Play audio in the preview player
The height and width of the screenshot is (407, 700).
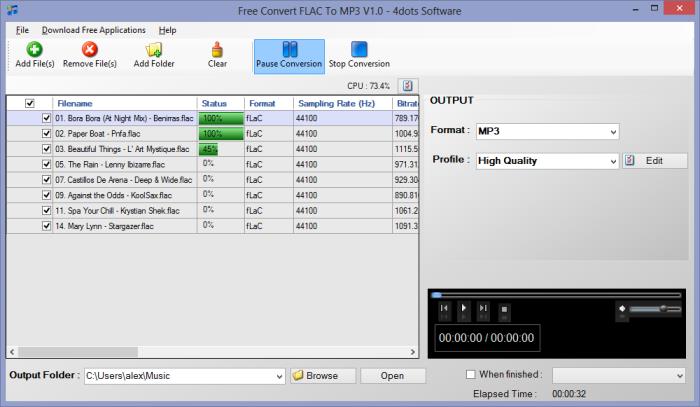pyautogui.click(x=464, y=309)
